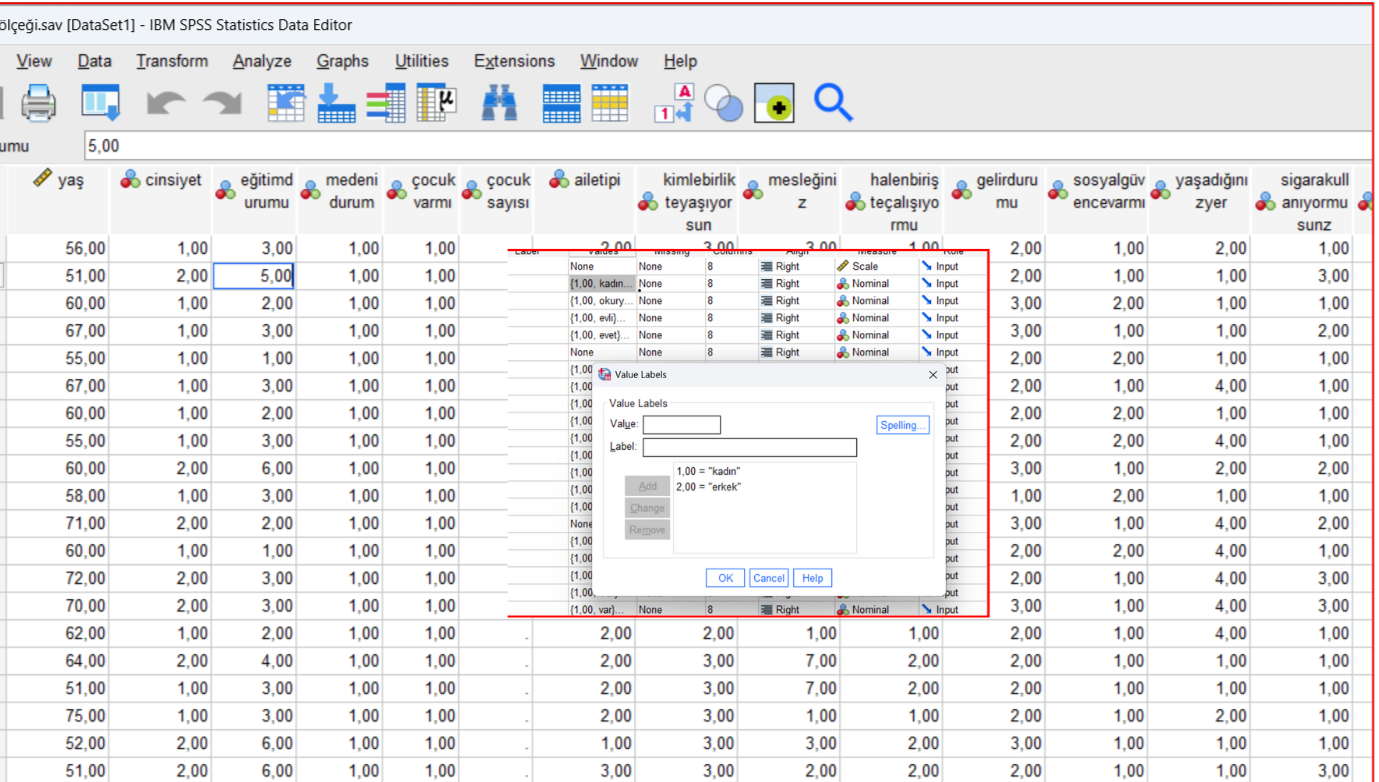Click the magnifying glass Search icon
The width and height of the screenshot is (1379, 782).
[832, 102]
